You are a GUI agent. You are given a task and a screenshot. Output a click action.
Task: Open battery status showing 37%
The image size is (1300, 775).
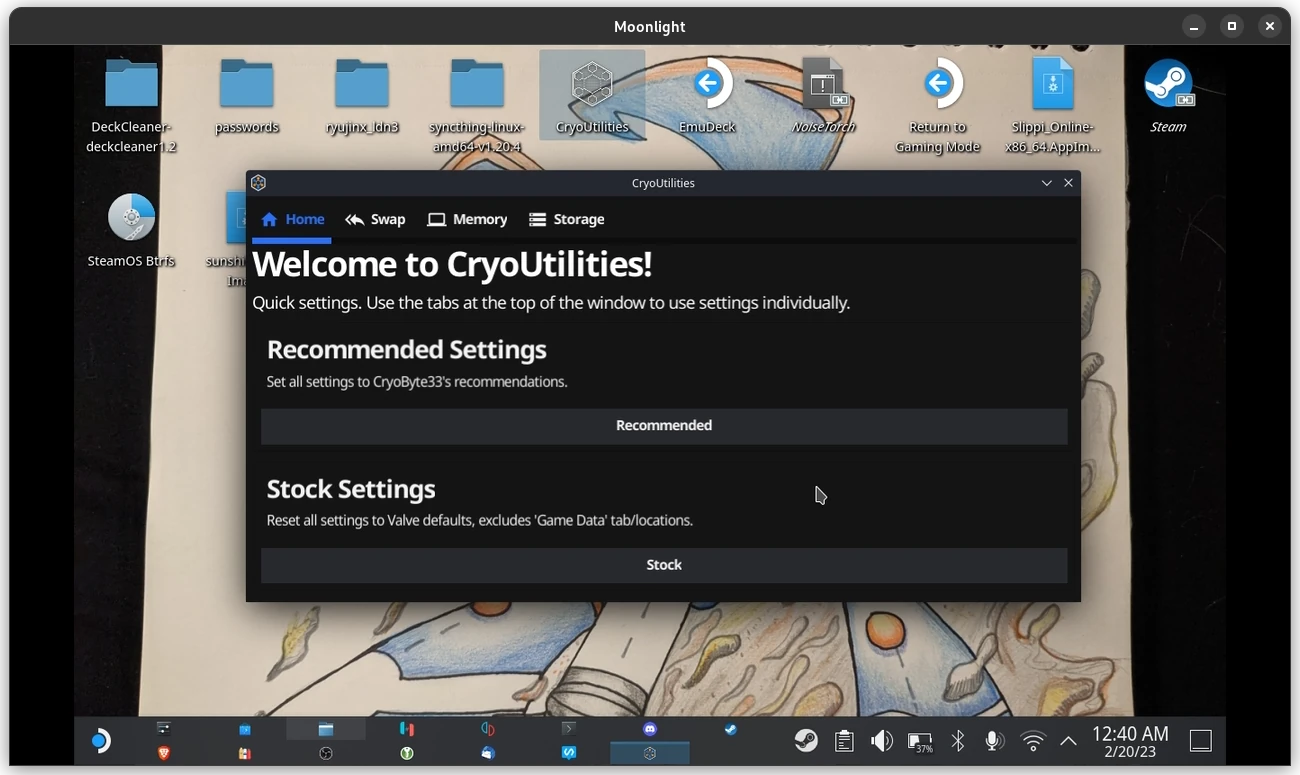pyautogui.click(x=920, y=742)
